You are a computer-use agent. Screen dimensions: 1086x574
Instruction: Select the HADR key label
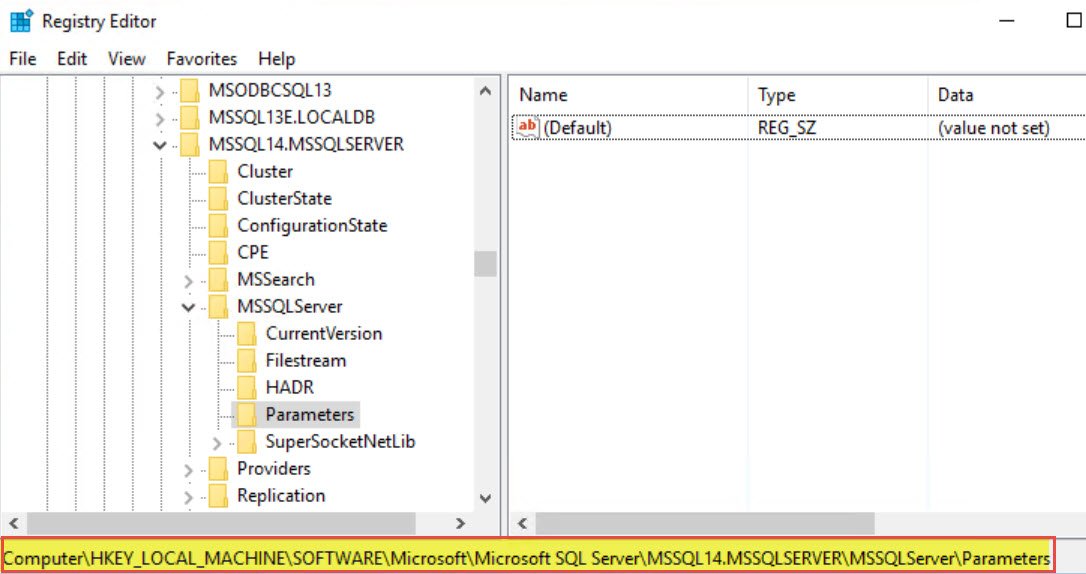[x=290, y=387]
